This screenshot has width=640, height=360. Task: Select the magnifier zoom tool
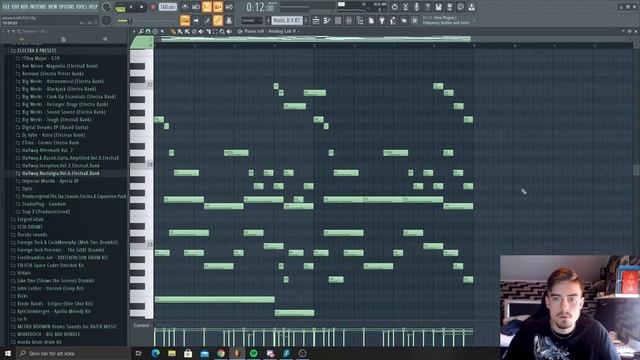point(222,31)
